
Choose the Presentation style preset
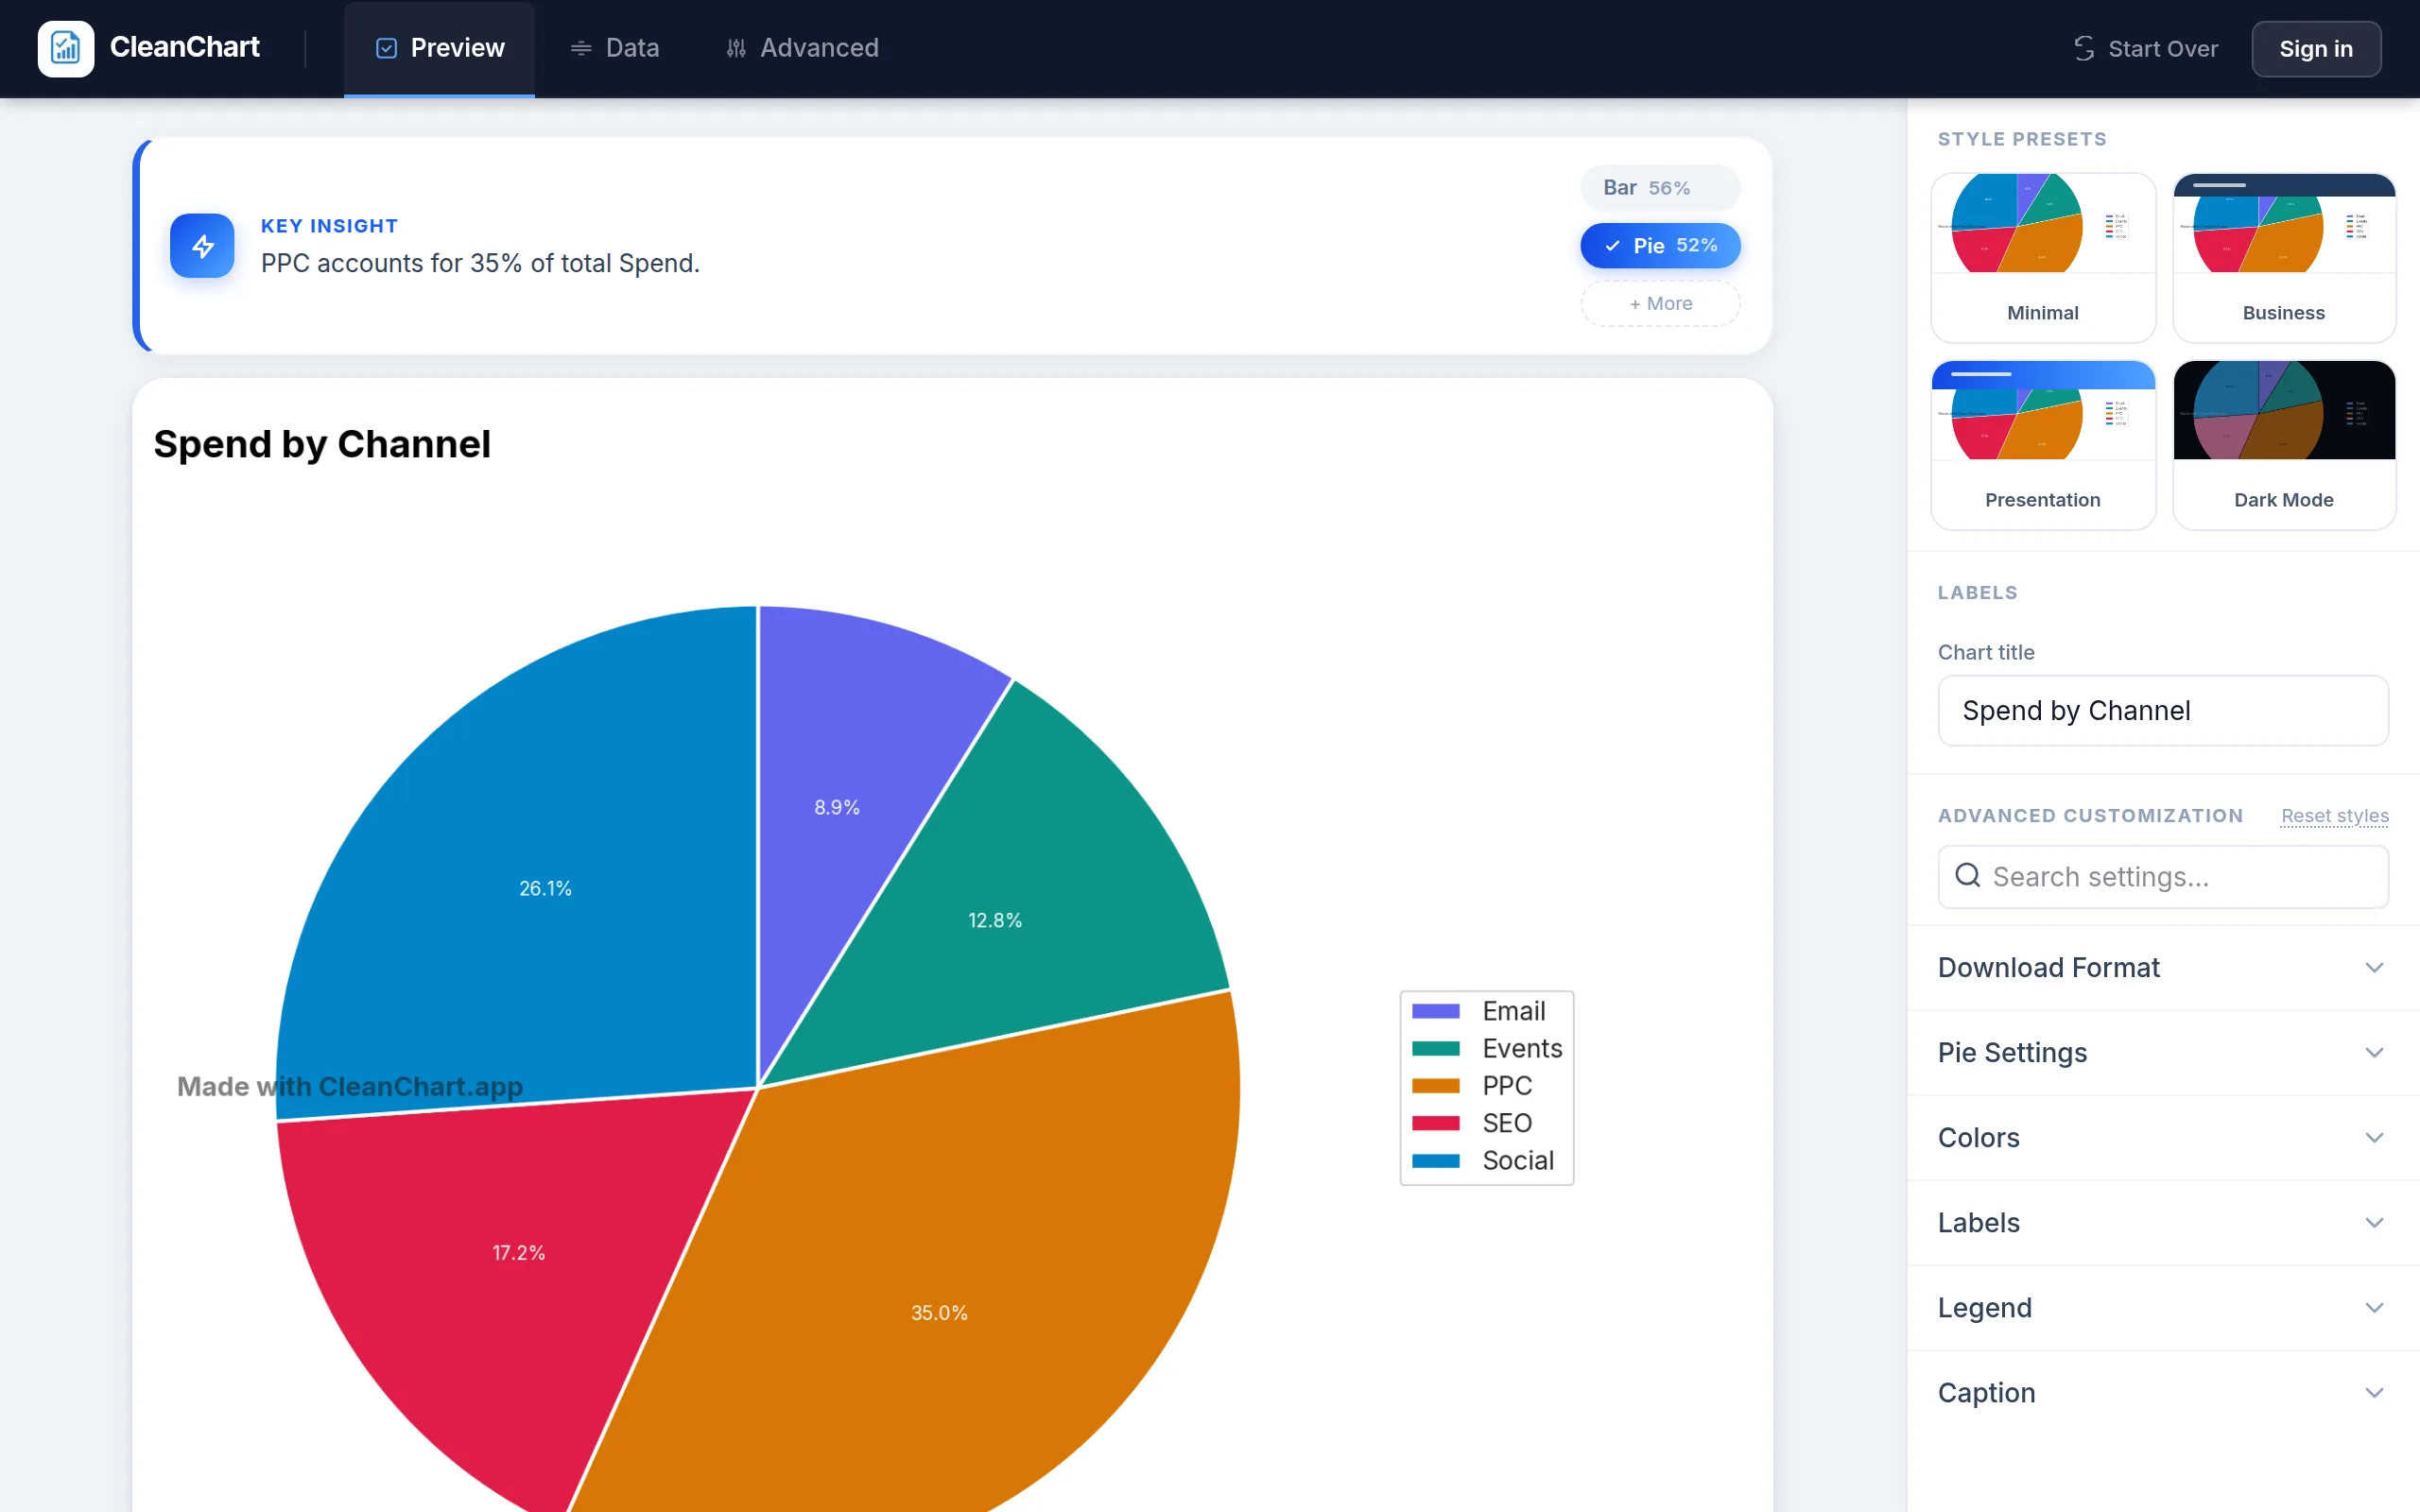click(2043, 444)
